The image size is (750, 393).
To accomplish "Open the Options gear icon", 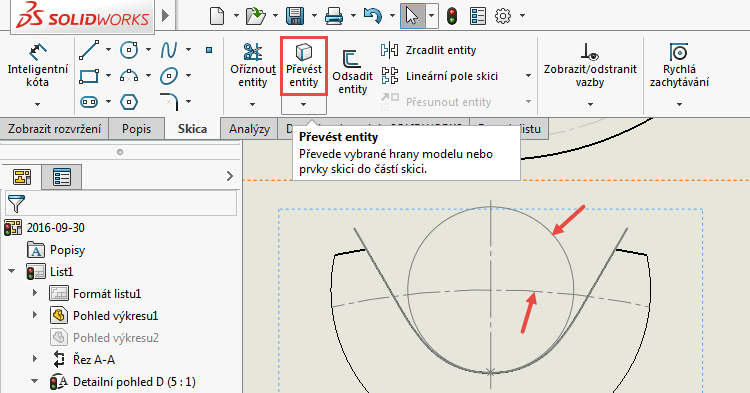I will (x=503, y=16).
